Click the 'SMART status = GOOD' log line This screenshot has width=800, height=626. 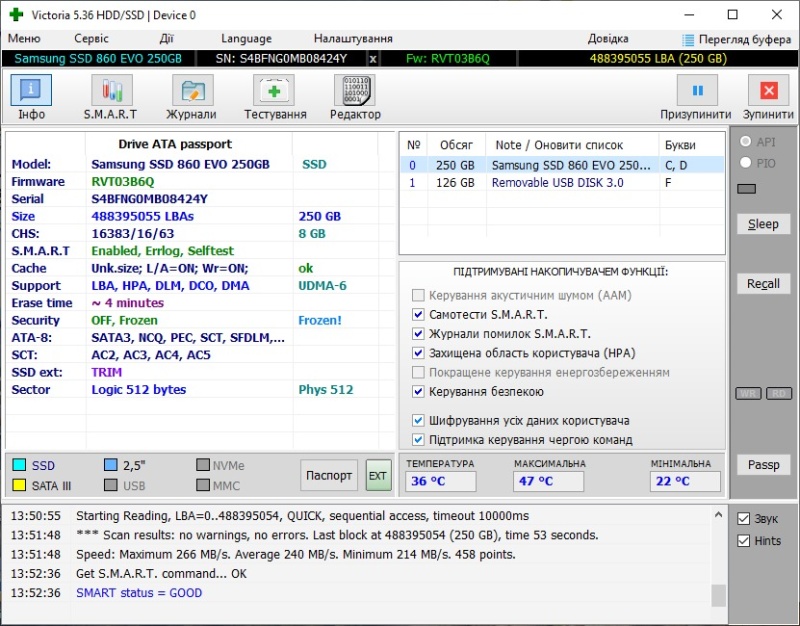[x=139, y=593]
